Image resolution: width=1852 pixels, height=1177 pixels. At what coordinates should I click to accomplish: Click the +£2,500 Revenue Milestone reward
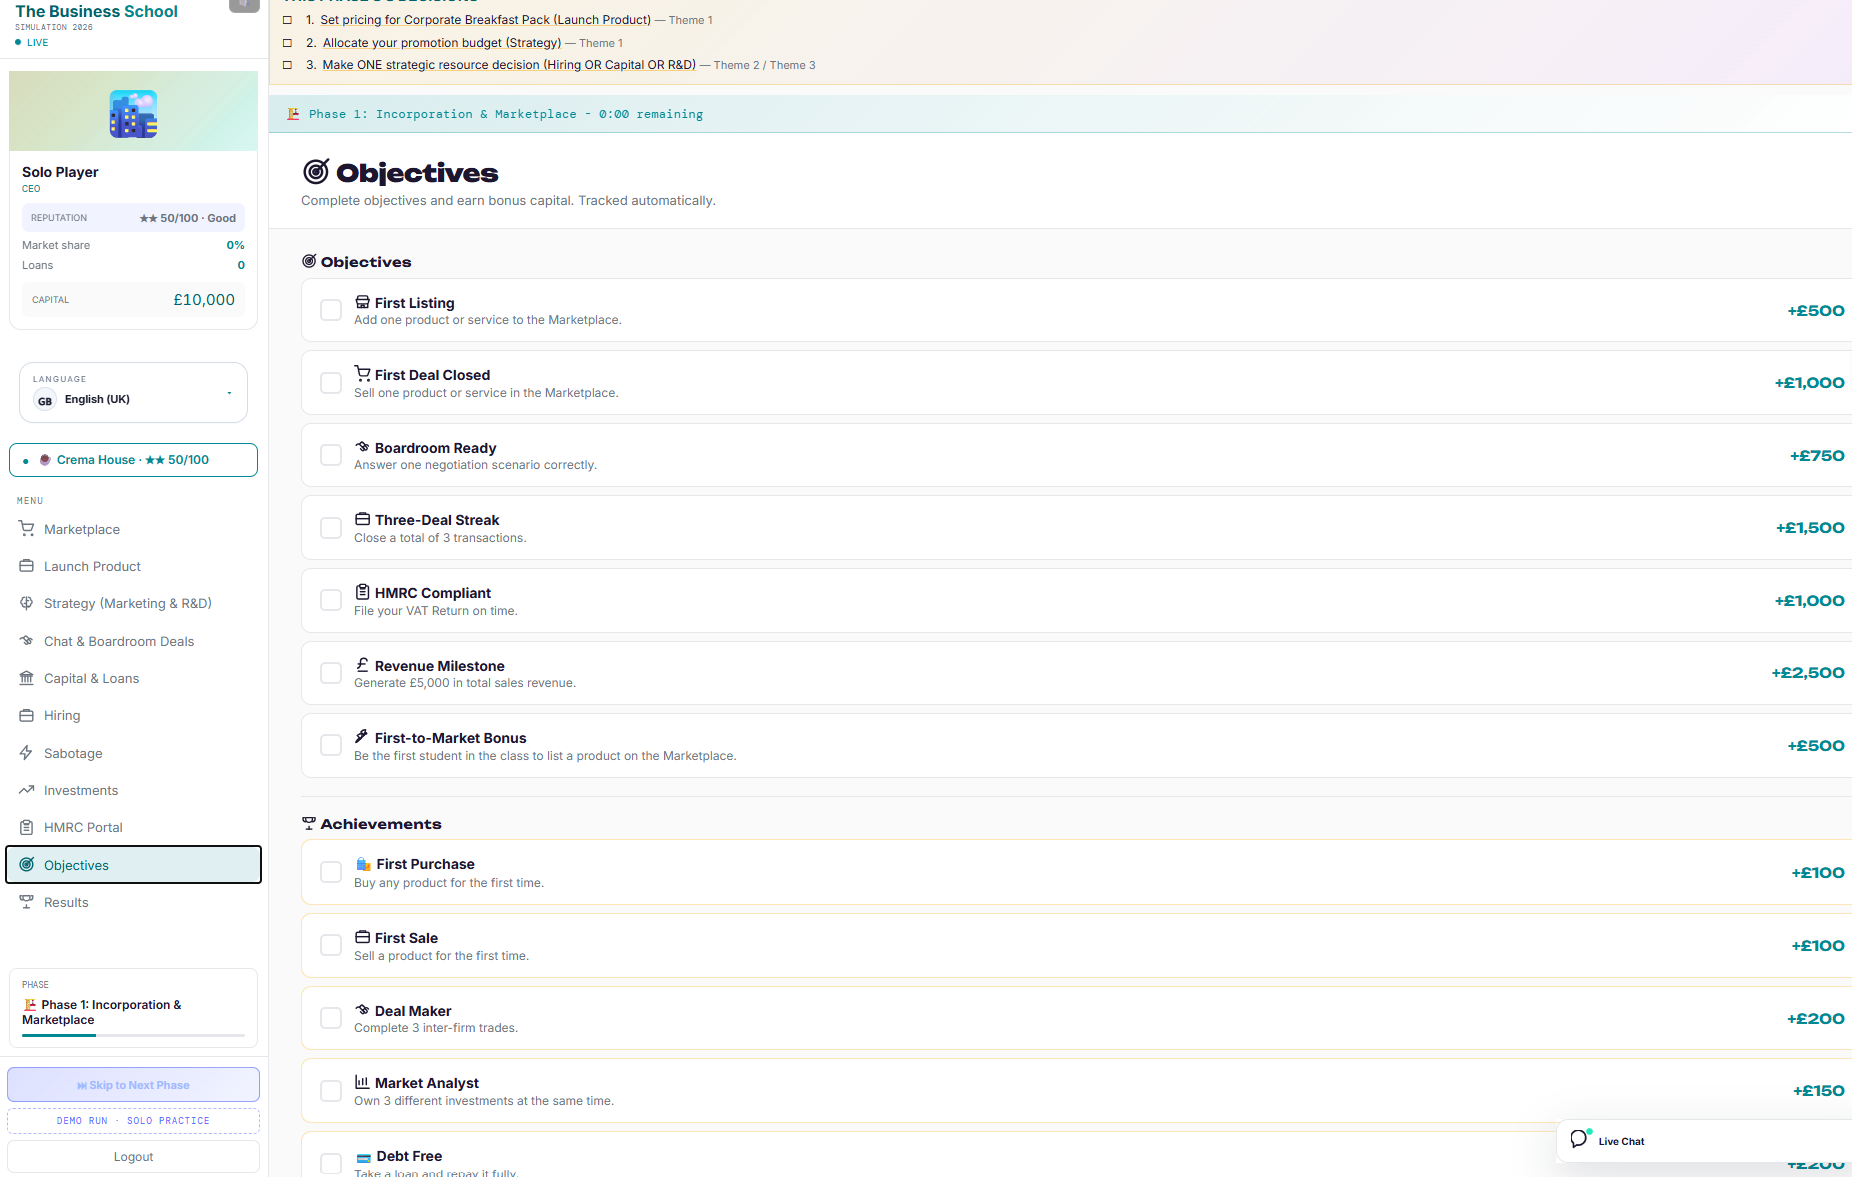(1807, 673)
